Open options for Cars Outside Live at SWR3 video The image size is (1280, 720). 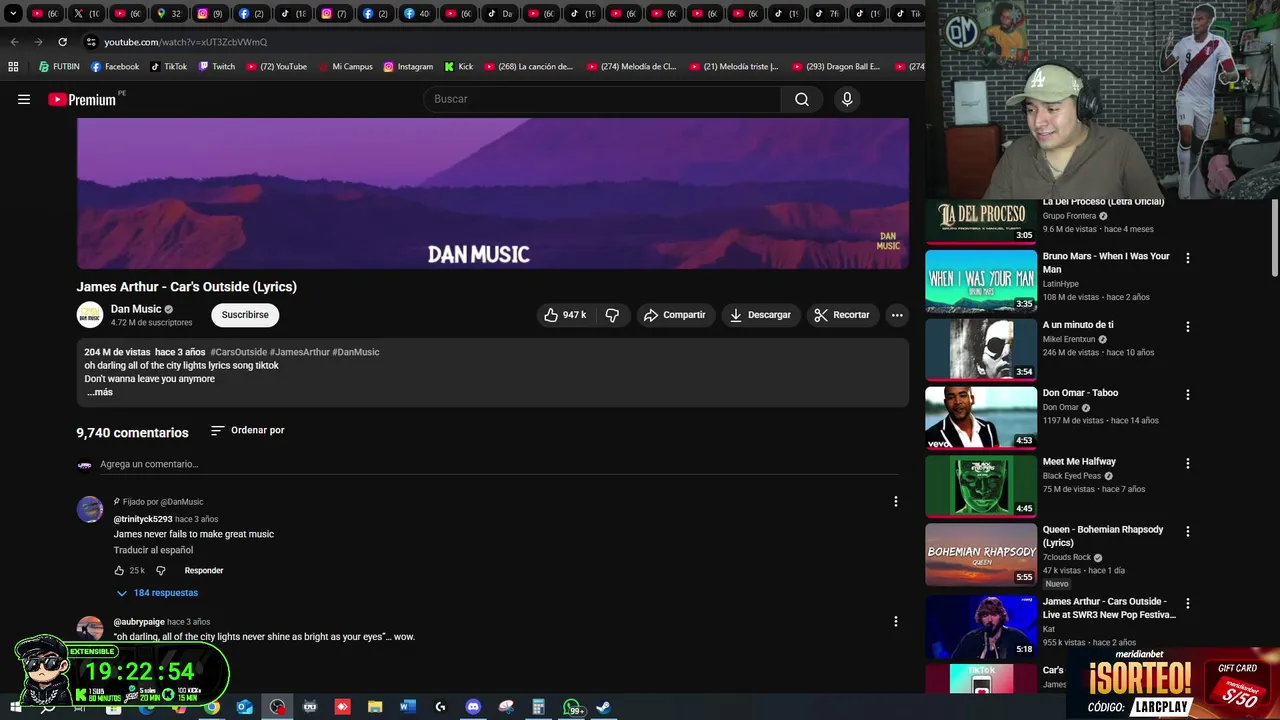(x=1188, y=604)
